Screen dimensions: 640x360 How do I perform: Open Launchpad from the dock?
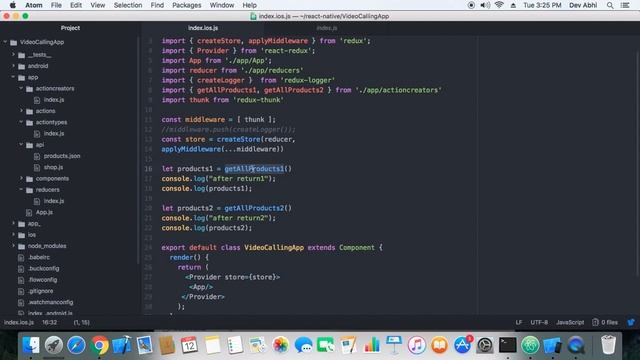pyautogui.click(x=53, y=345)
